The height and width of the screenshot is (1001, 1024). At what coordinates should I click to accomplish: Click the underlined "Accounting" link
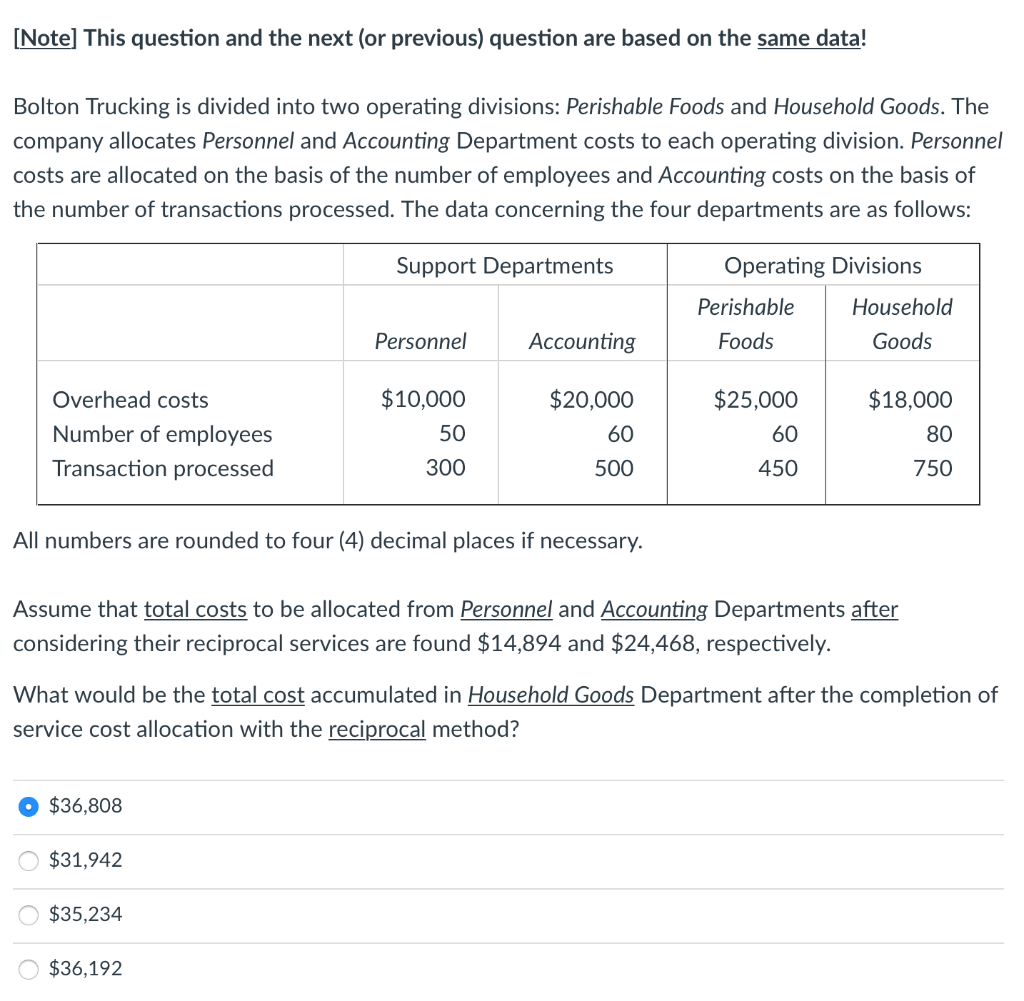click(654, 609)
